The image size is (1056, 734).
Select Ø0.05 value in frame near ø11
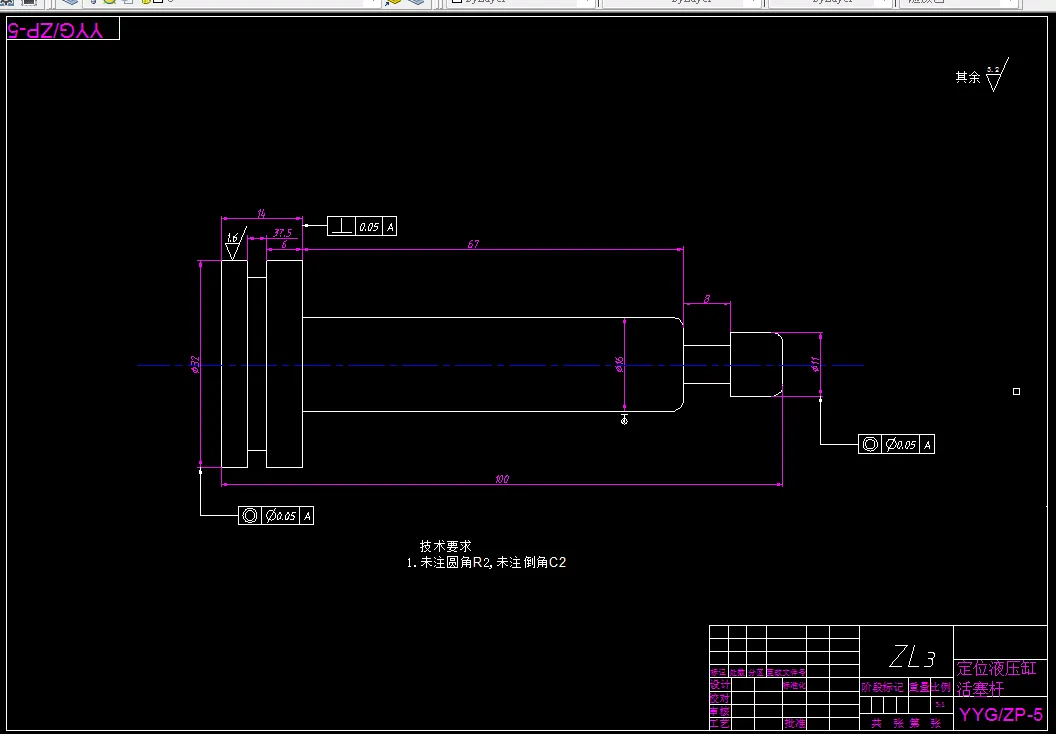(x=900, y=444)
